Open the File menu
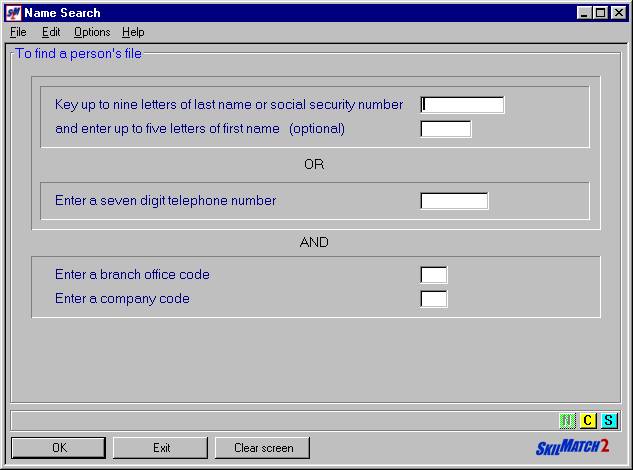Image resolution: width=633 pixels, height=470 pixels. click(18, 32)
